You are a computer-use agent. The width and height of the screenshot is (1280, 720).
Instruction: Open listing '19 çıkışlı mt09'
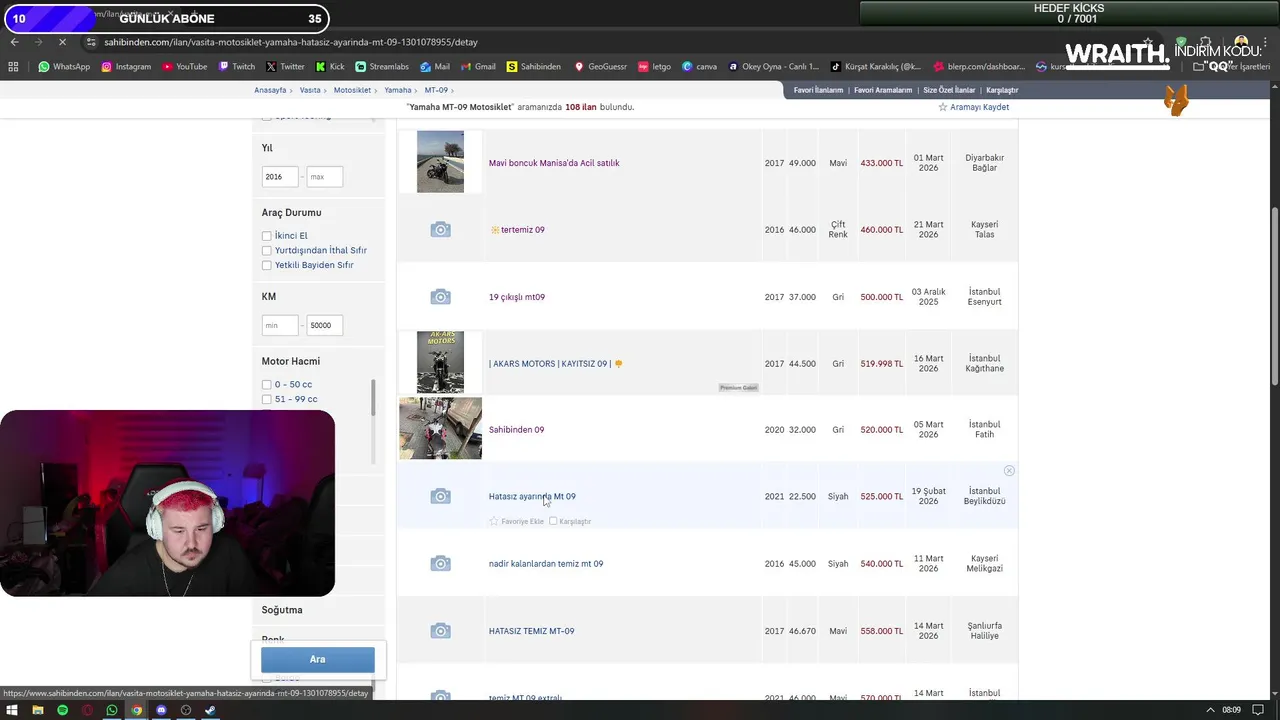click(517, 297)
